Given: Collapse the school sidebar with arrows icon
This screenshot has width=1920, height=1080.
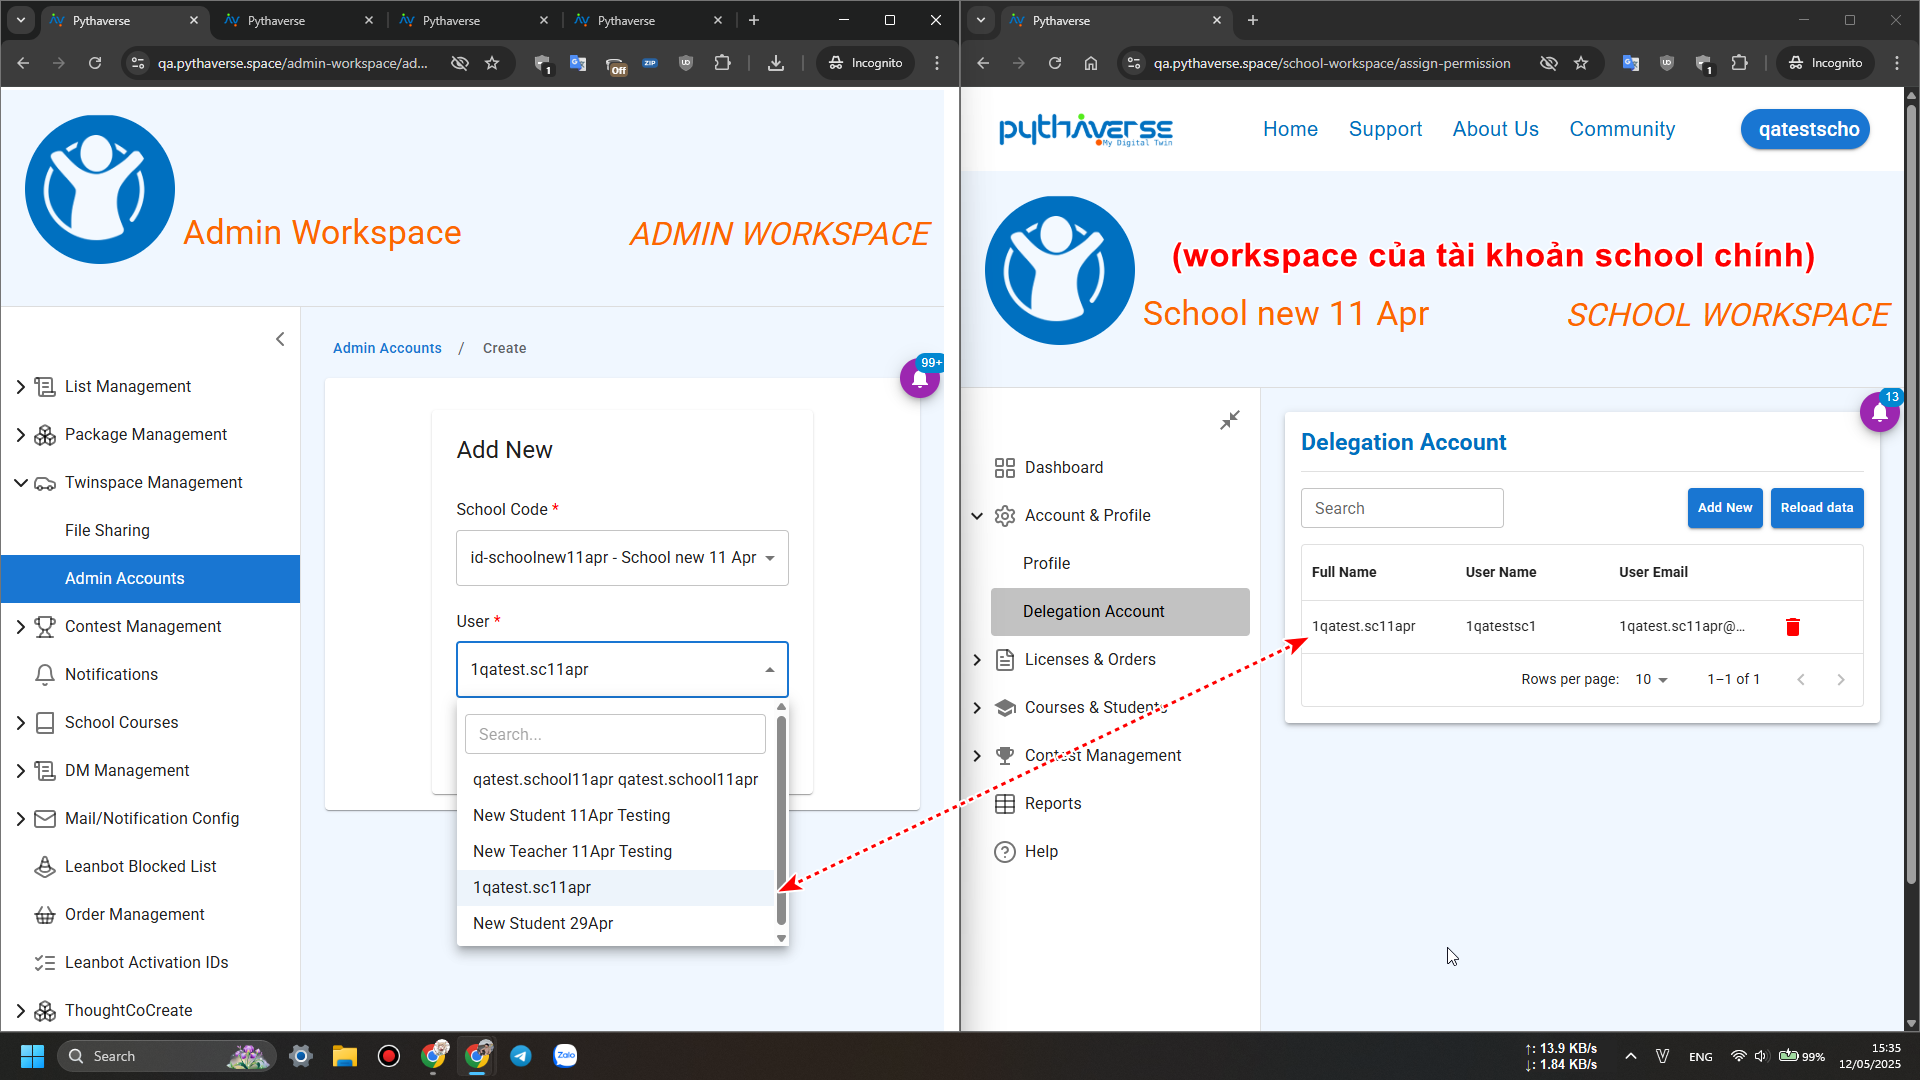Looking at the screenshot, I should click(x=1229, y=420).
